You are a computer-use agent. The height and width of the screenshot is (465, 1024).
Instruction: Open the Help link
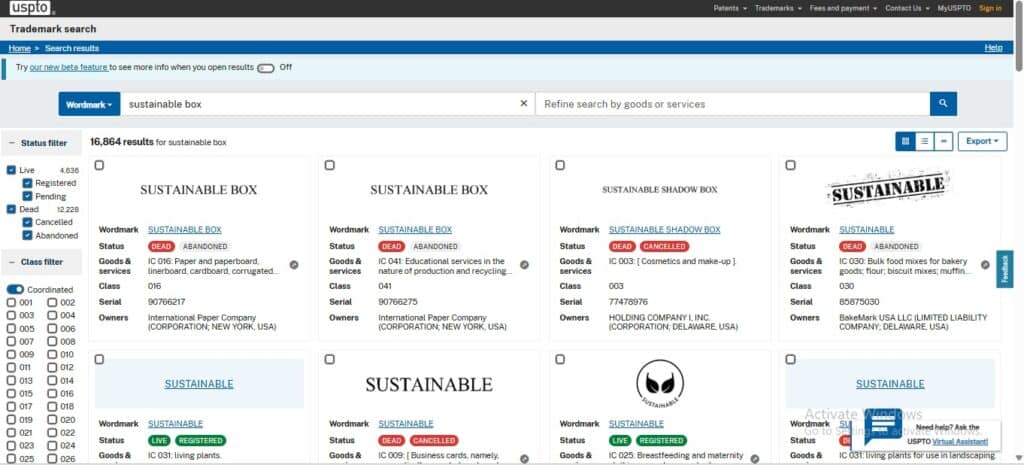tap(993, 48)
